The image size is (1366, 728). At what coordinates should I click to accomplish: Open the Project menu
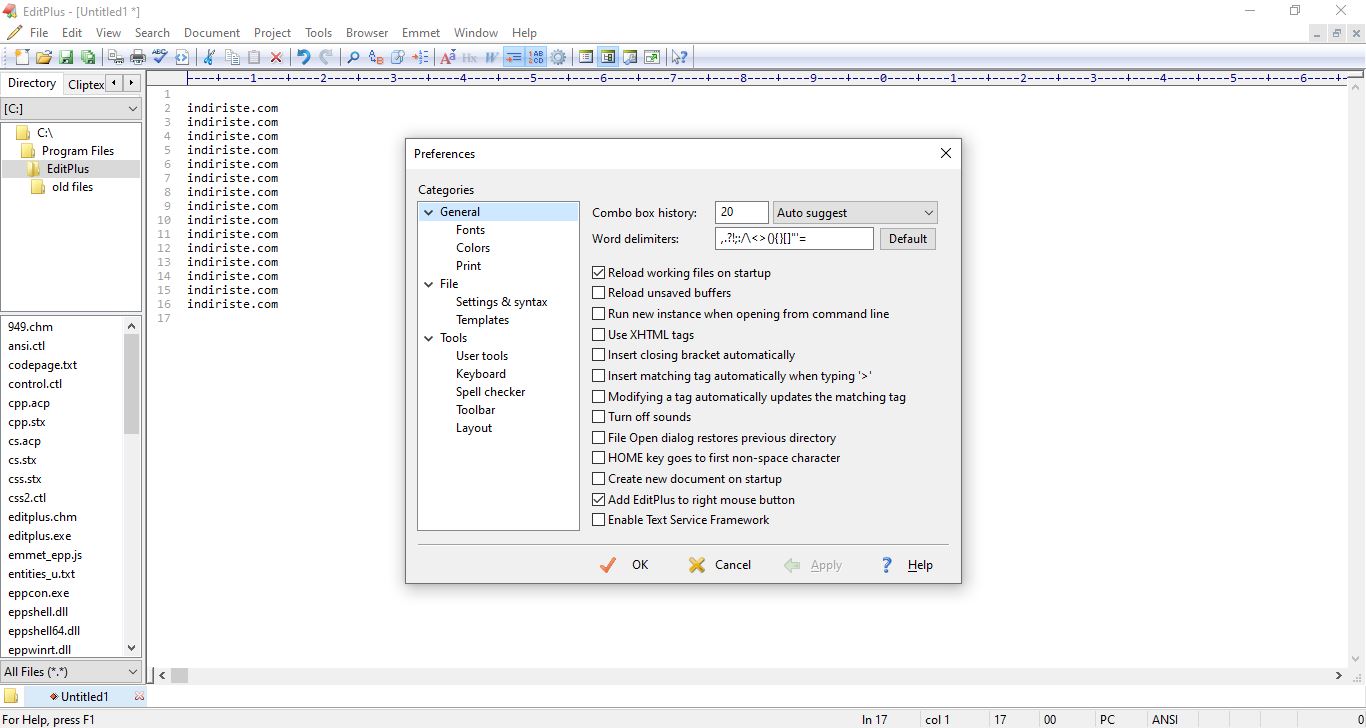pyautogui.click(x=272, y=33)
